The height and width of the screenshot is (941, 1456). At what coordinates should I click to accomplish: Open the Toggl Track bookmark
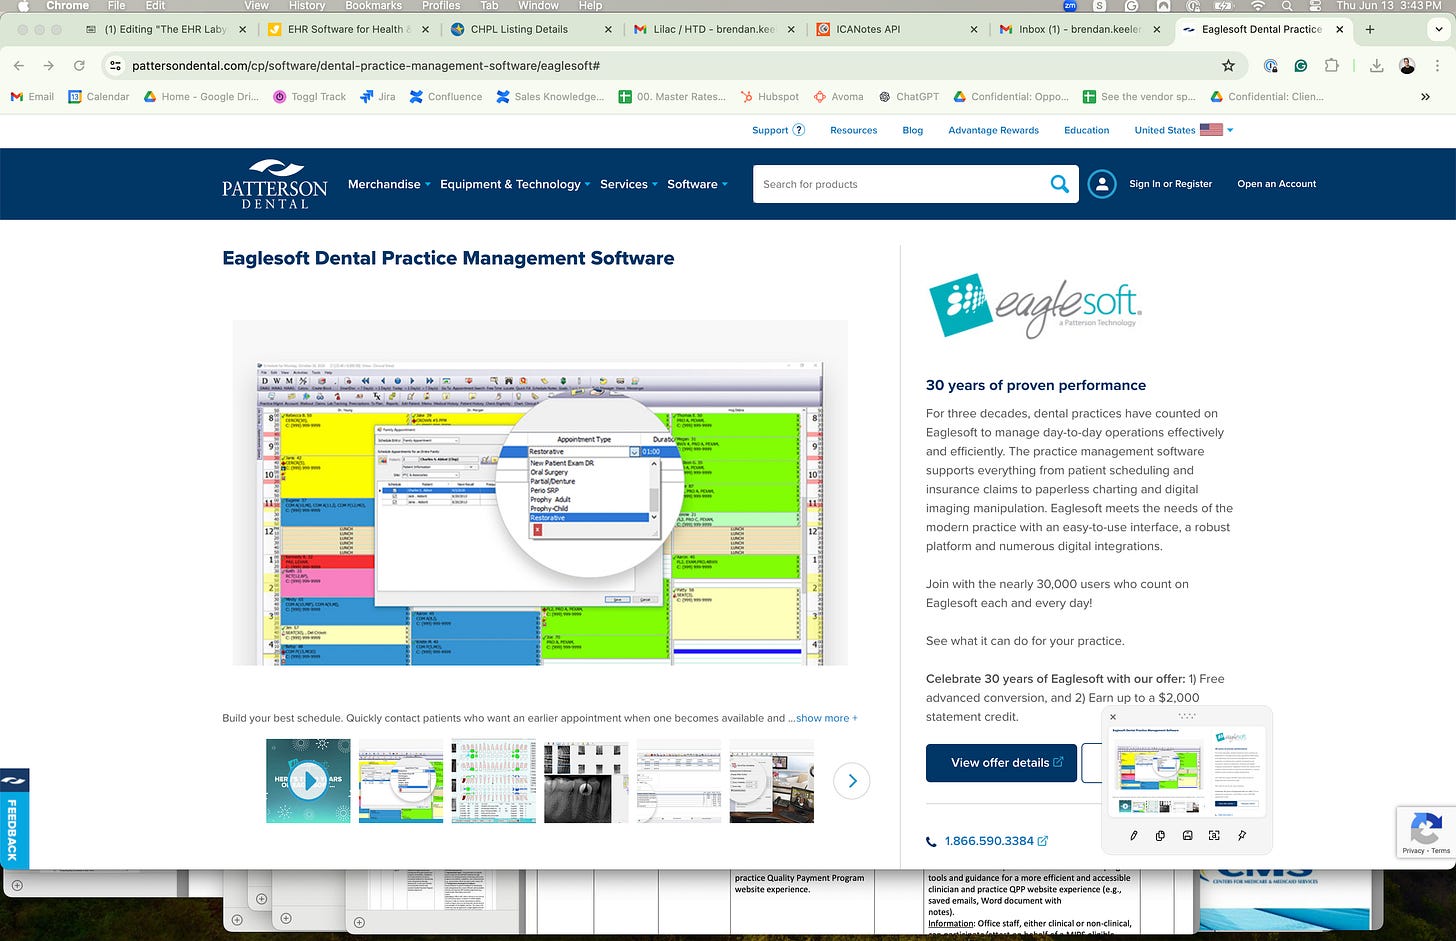point(309,97)
